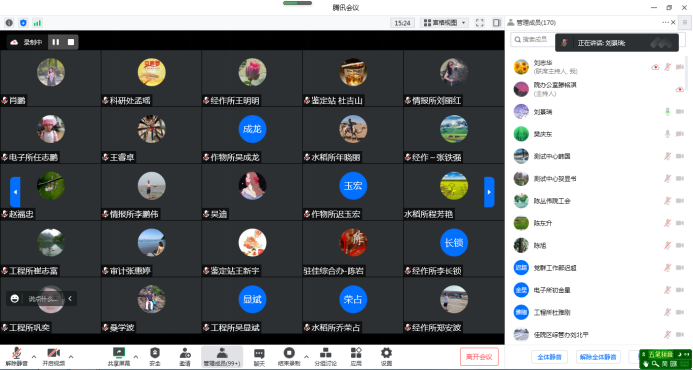
Task: Click the 全体静音 mute all button
Action: coord(549,357)
